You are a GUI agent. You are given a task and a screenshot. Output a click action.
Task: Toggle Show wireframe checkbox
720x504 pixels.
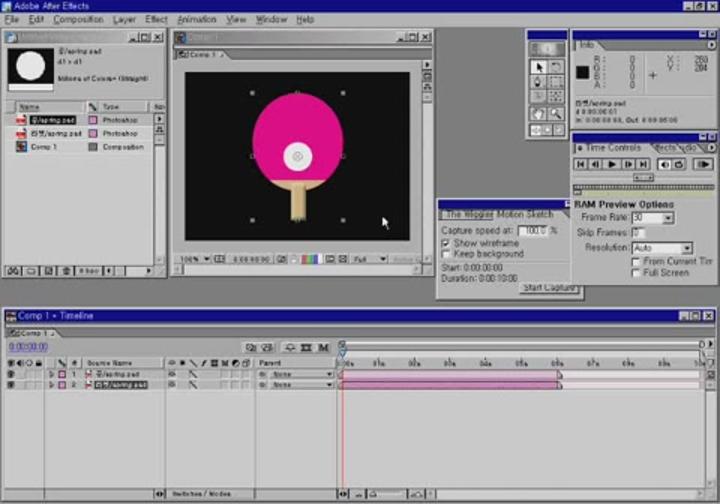tap(445, 243)
